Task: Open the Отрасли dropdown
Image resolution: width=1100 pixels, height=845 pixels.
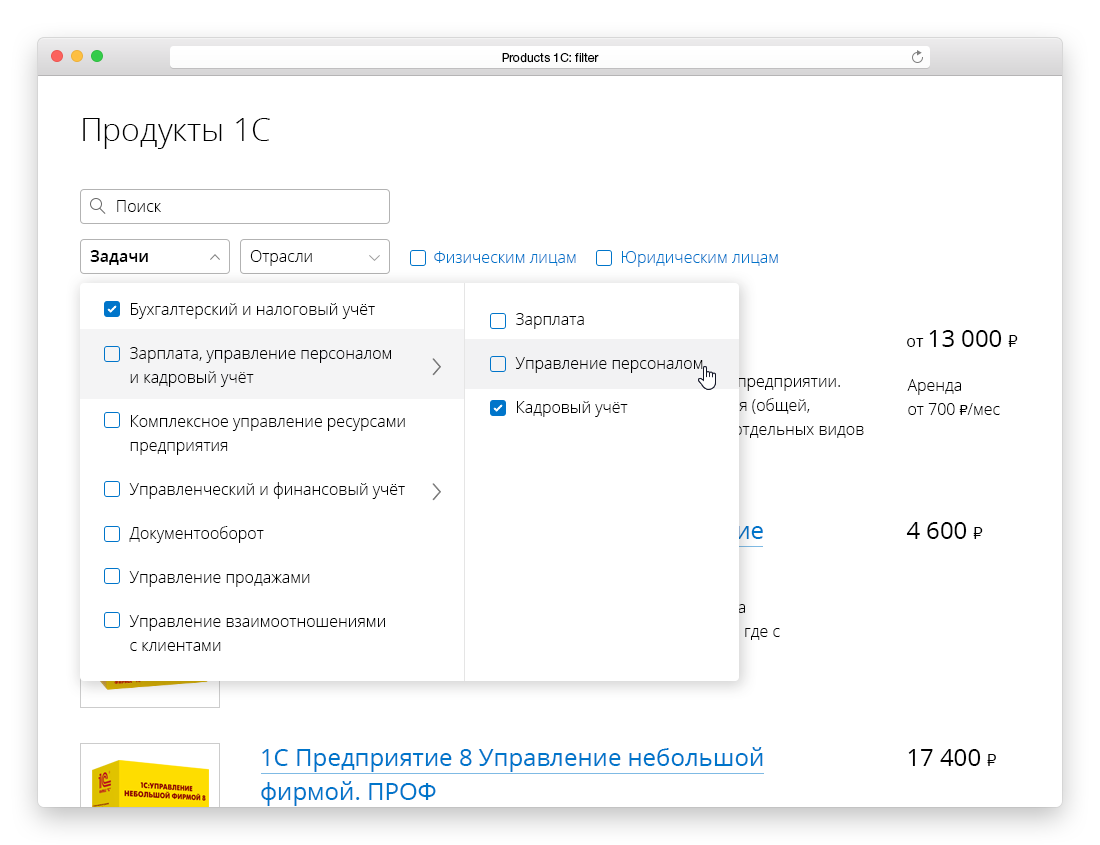Action: click(x=315, y=257)
